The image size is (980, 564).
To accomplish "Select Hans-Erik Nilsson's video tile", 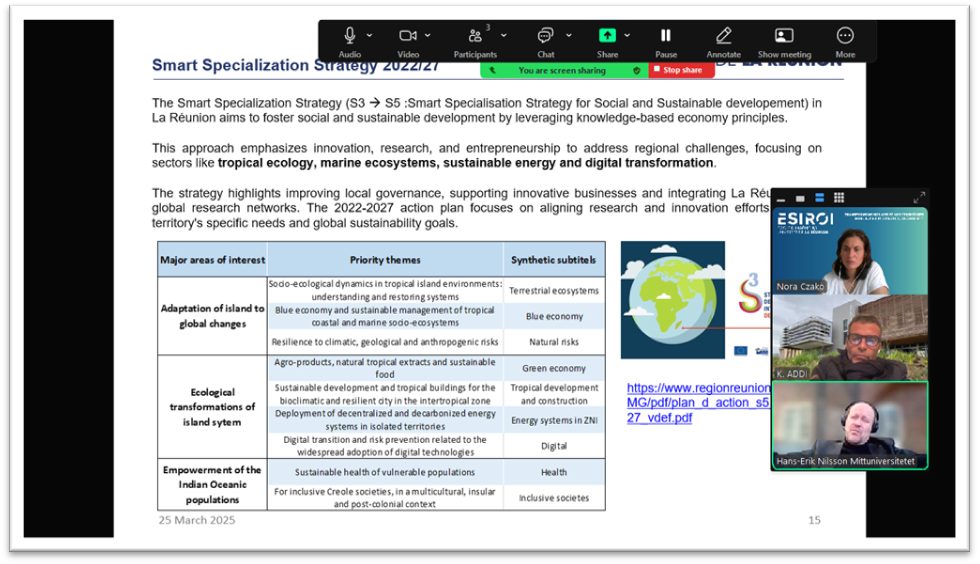I will tap(850, 425).
